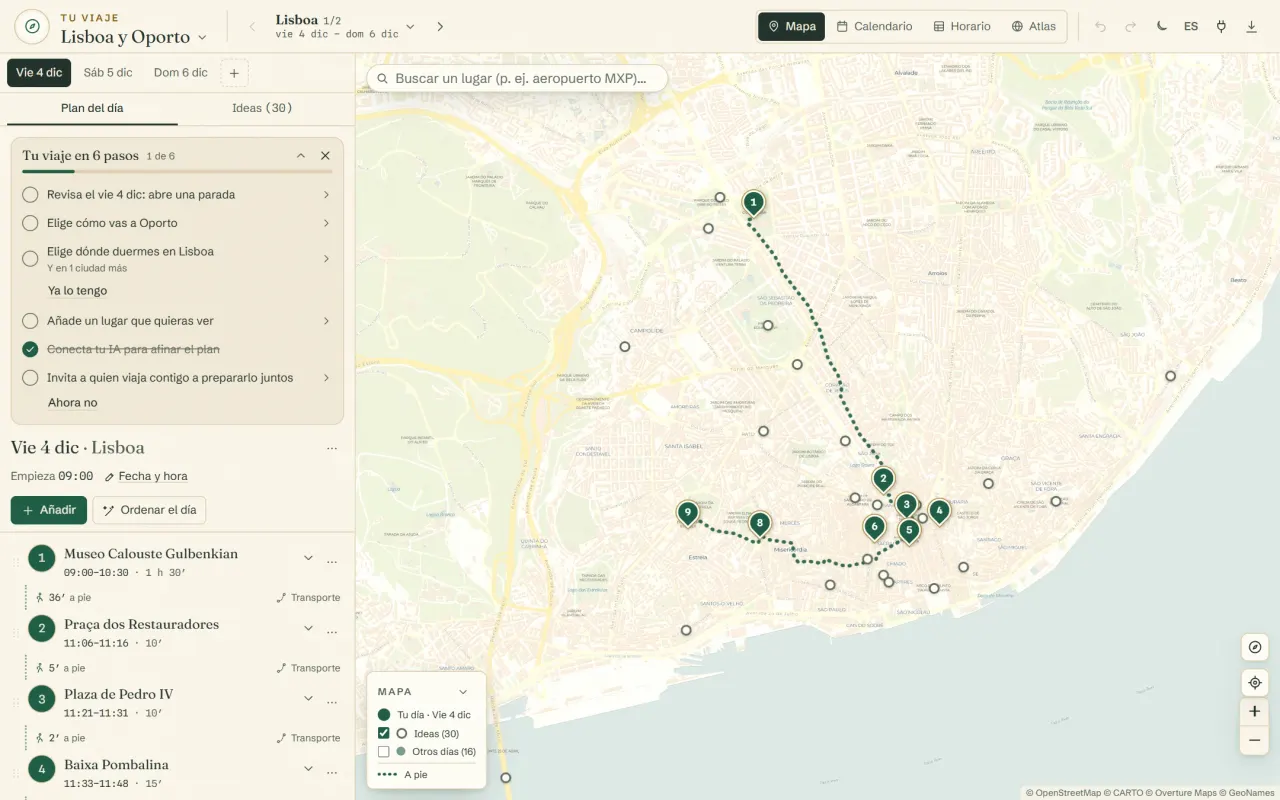Collapse the Mapa legend panel

coord(463,692)
